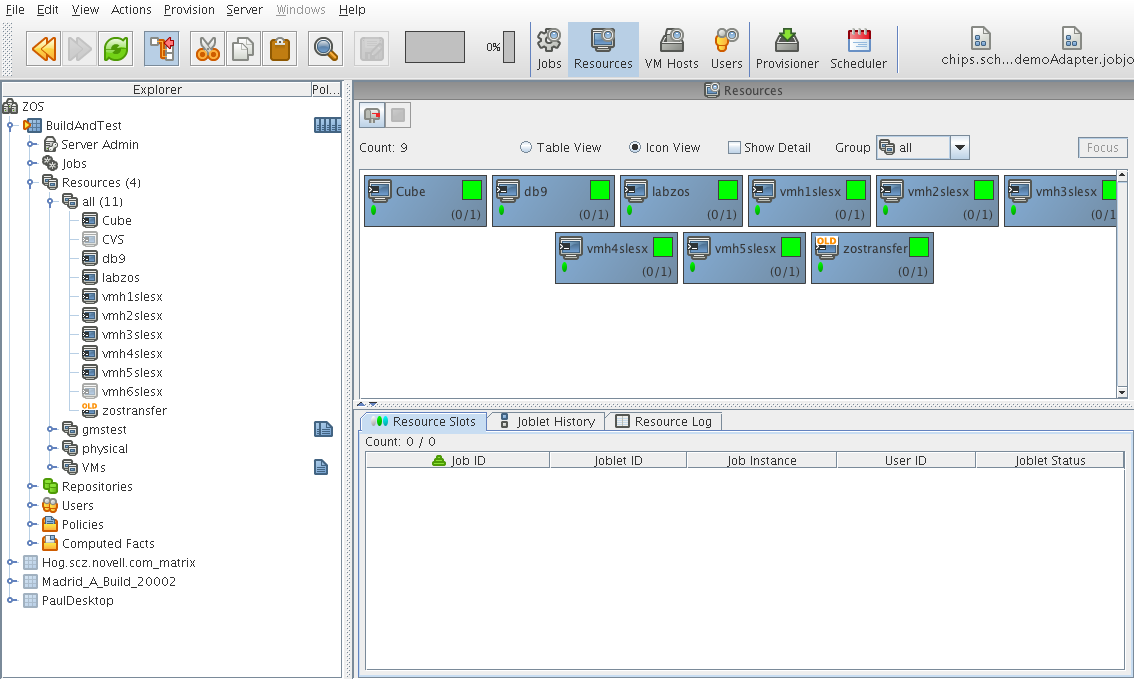Image resolution: width=1134 pixels, height=679 pixels.
Task: Switch to the Resource Log tab
Action: coord(663,422)
